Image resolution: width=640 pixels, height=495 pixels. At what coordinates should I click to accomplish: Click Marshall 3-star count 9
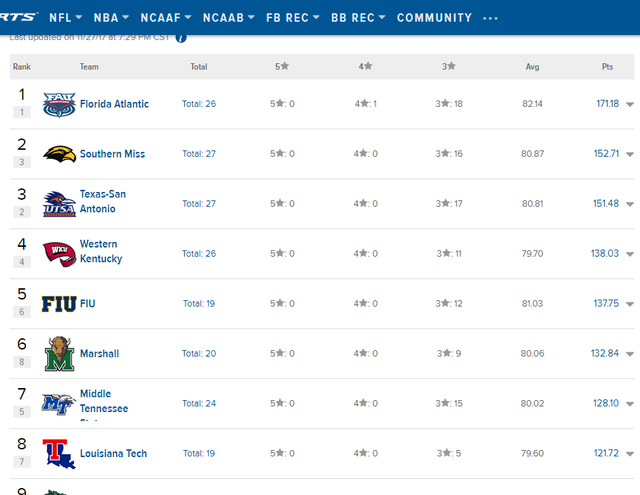click(449, 353)
